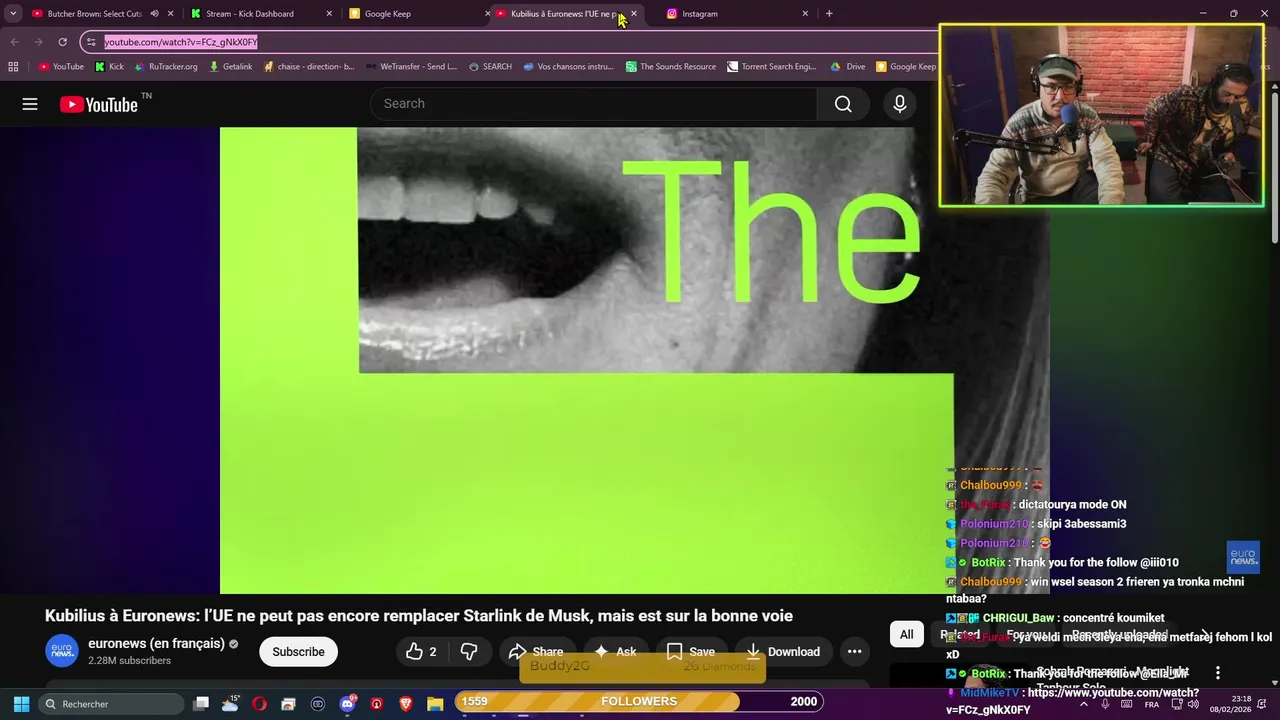Image resolution: width=1280 pixels, height=720 pixels.
Task: Reload the page with the browser refresh icon
Action: tap(62, 42)
